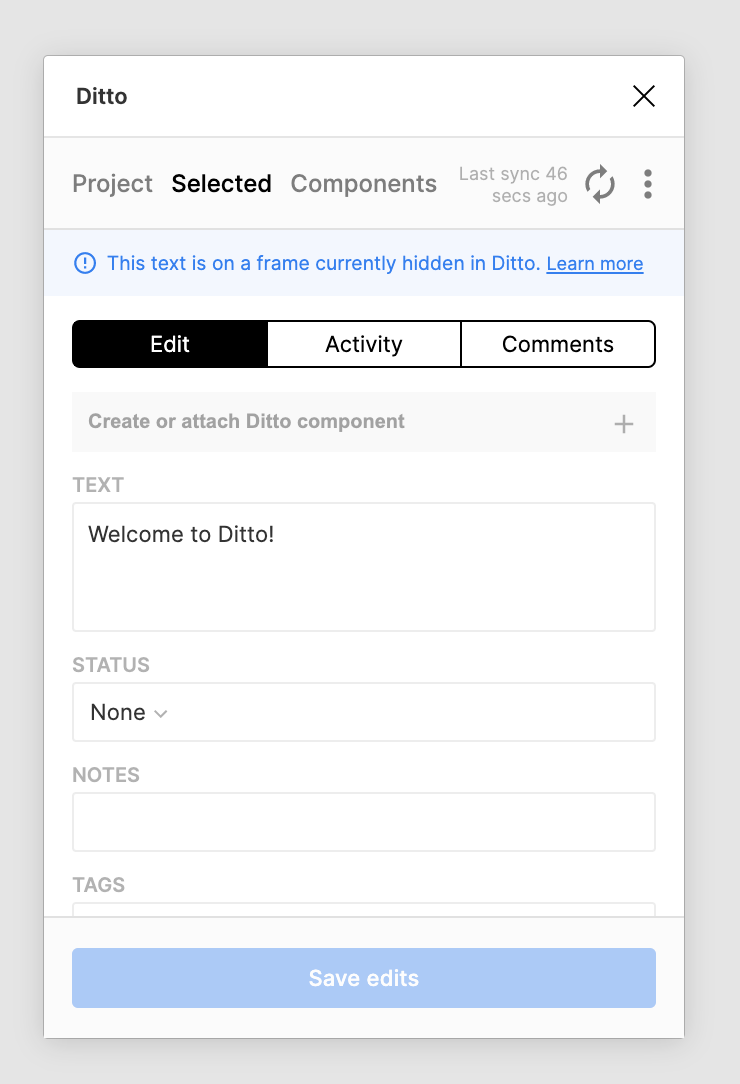This screenshot has width=740, height=1084.
Task: Click into the Welcome to Ditto text box
Action: point(364,567)
